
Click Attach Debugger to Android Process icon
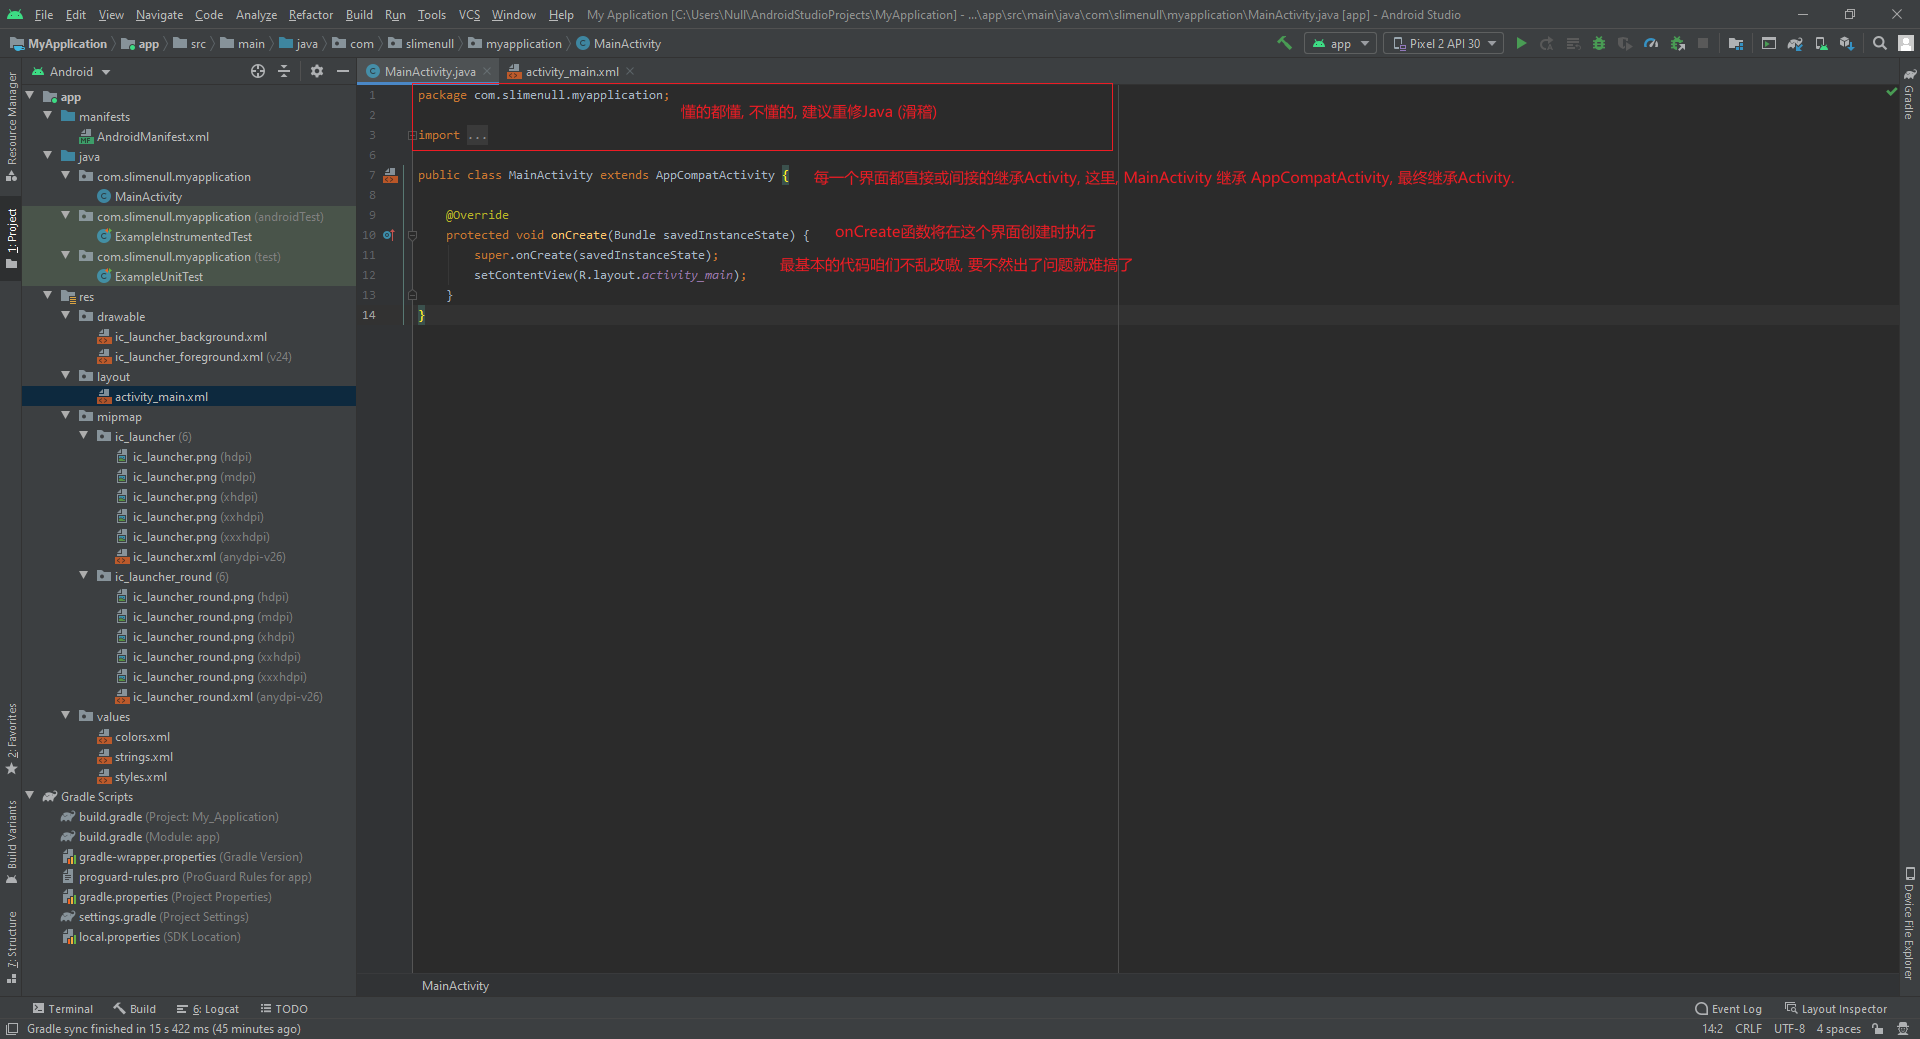pyautogui.click(x=1677, y=43)
